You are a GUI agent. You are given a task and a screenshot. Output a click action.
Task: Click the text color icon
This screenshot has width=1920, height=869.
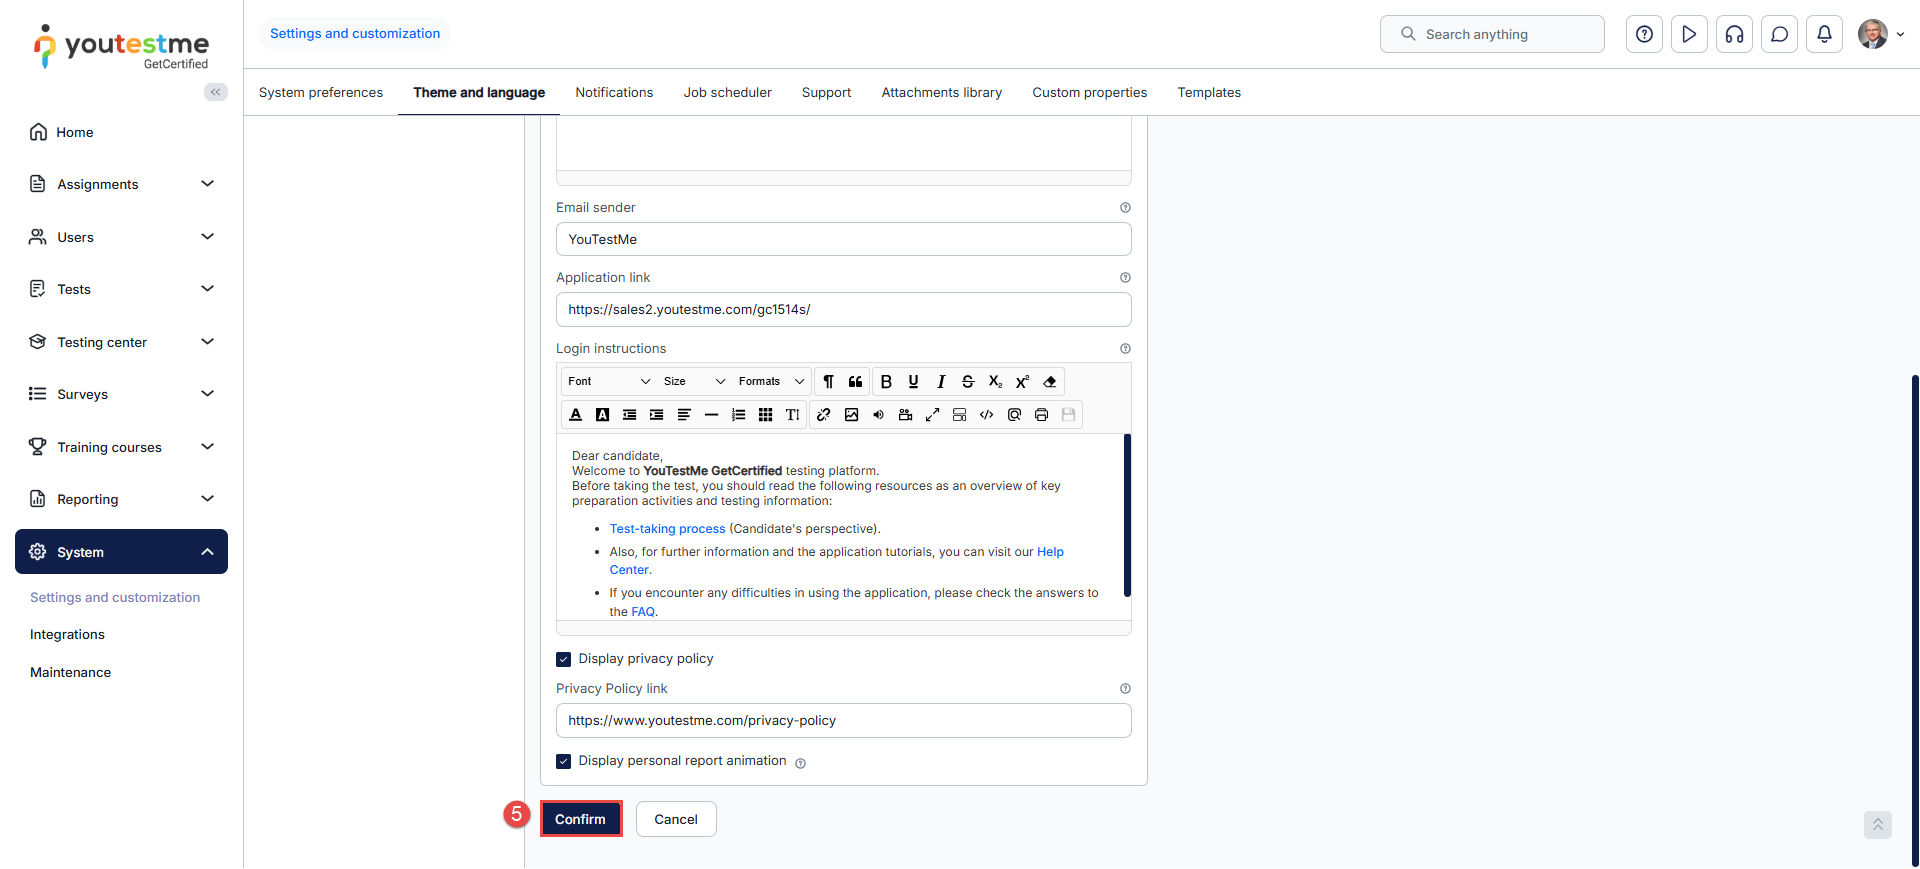click(576, 415)
